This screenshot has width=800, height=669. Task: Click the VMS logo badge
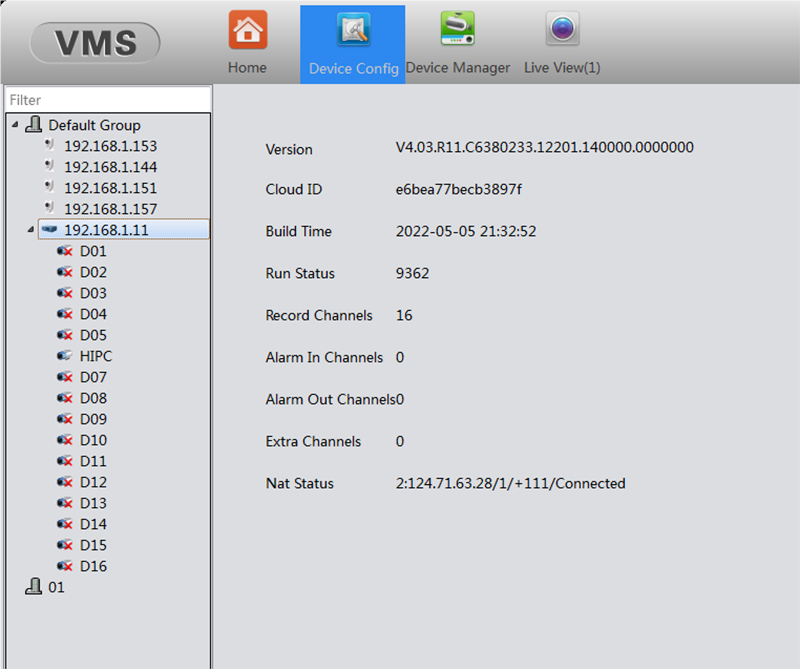[x=96, y=43]
